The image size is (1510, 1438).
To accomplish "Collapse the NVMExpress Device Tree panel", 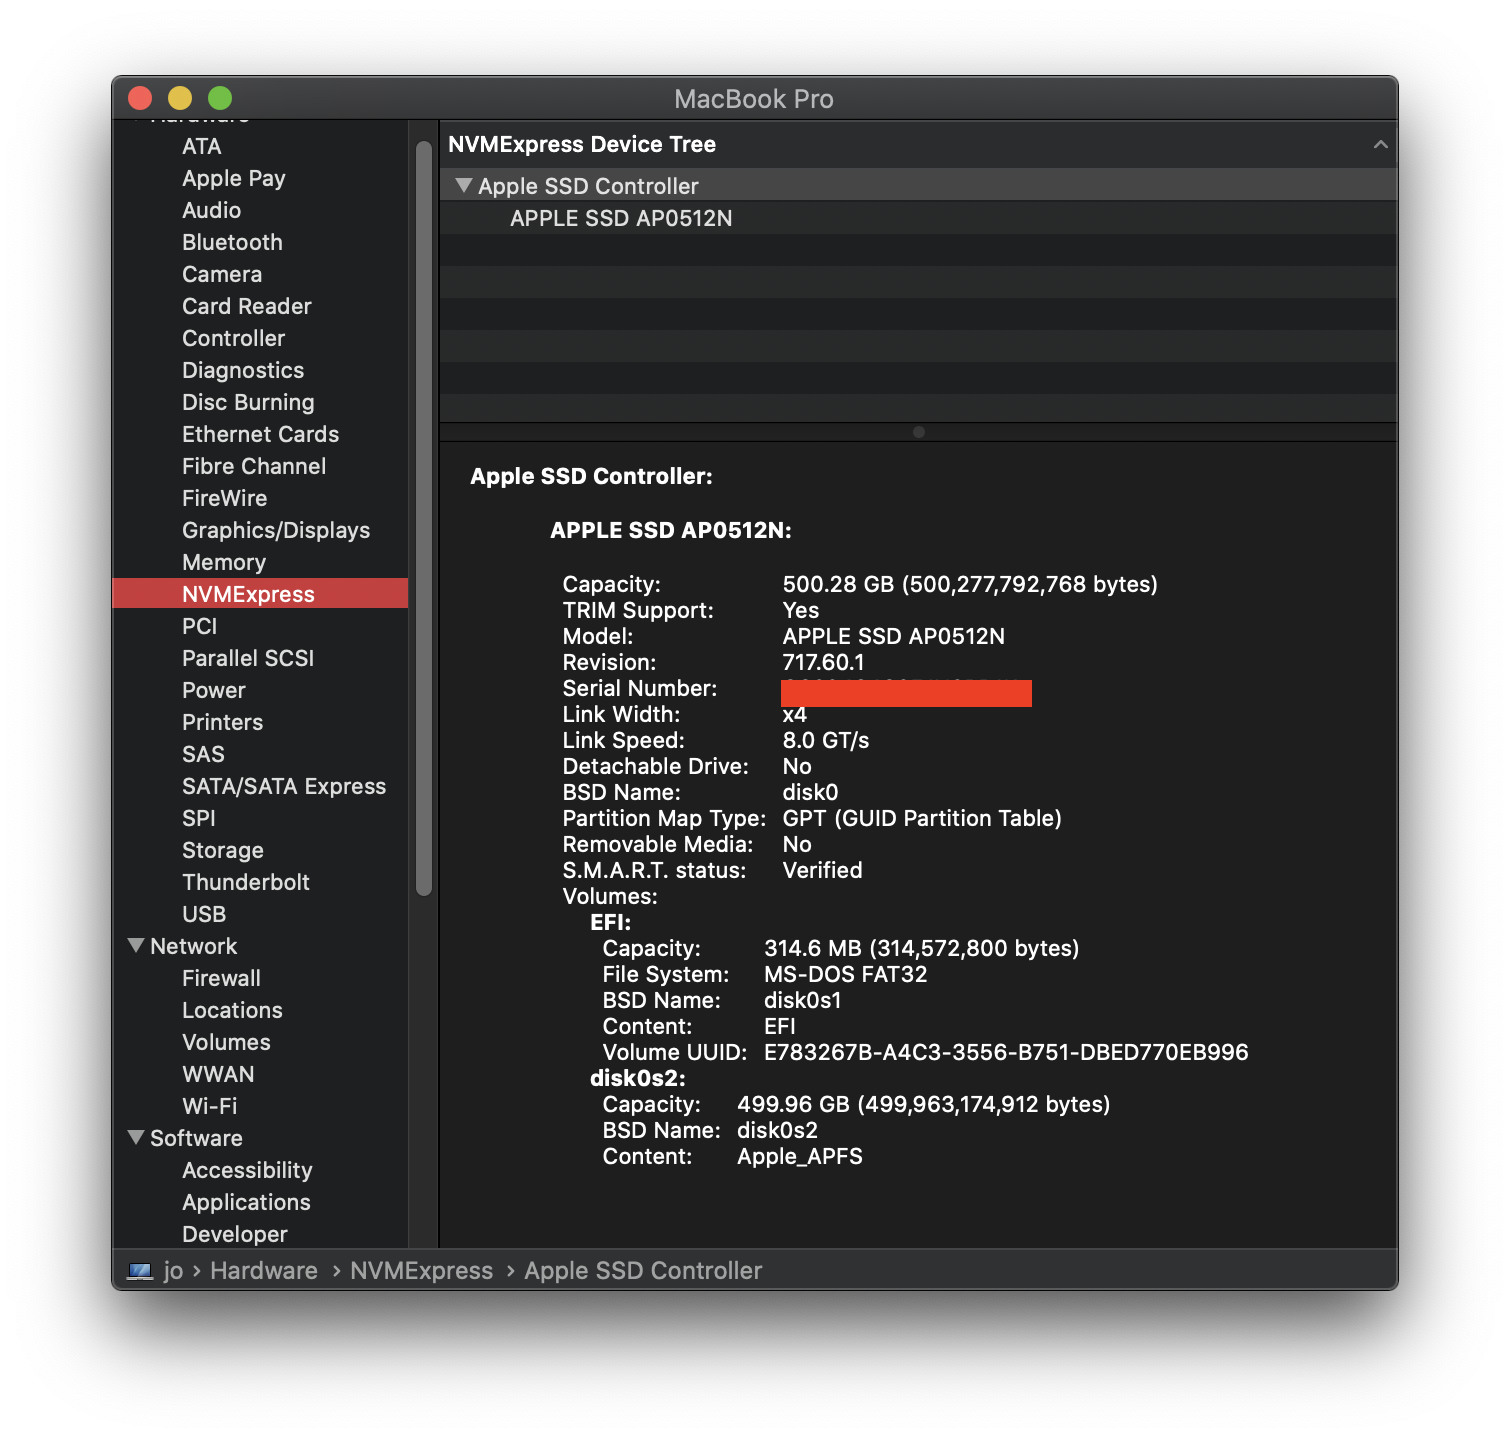I will (1381, 144).
